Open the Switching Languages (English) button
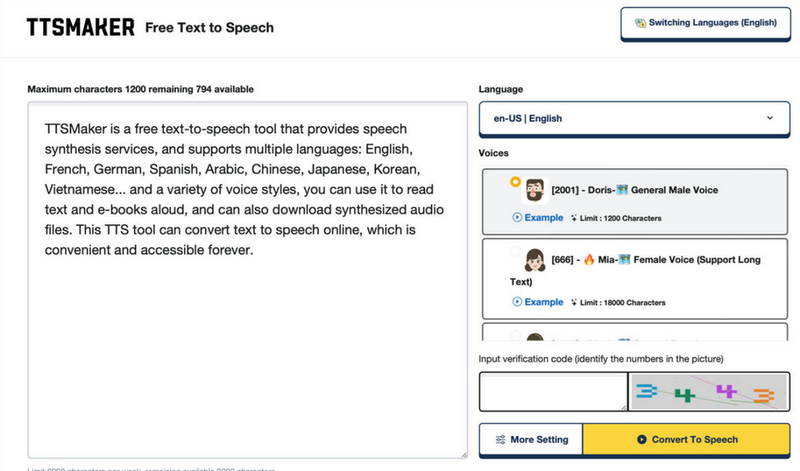The image size is (800, 471). (x=706, y=23)
